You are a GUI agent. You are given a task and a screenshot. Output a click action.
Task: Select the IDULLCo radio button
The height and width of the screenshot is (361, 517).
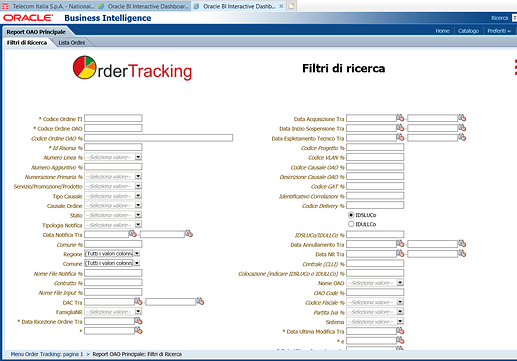[351, 224]
